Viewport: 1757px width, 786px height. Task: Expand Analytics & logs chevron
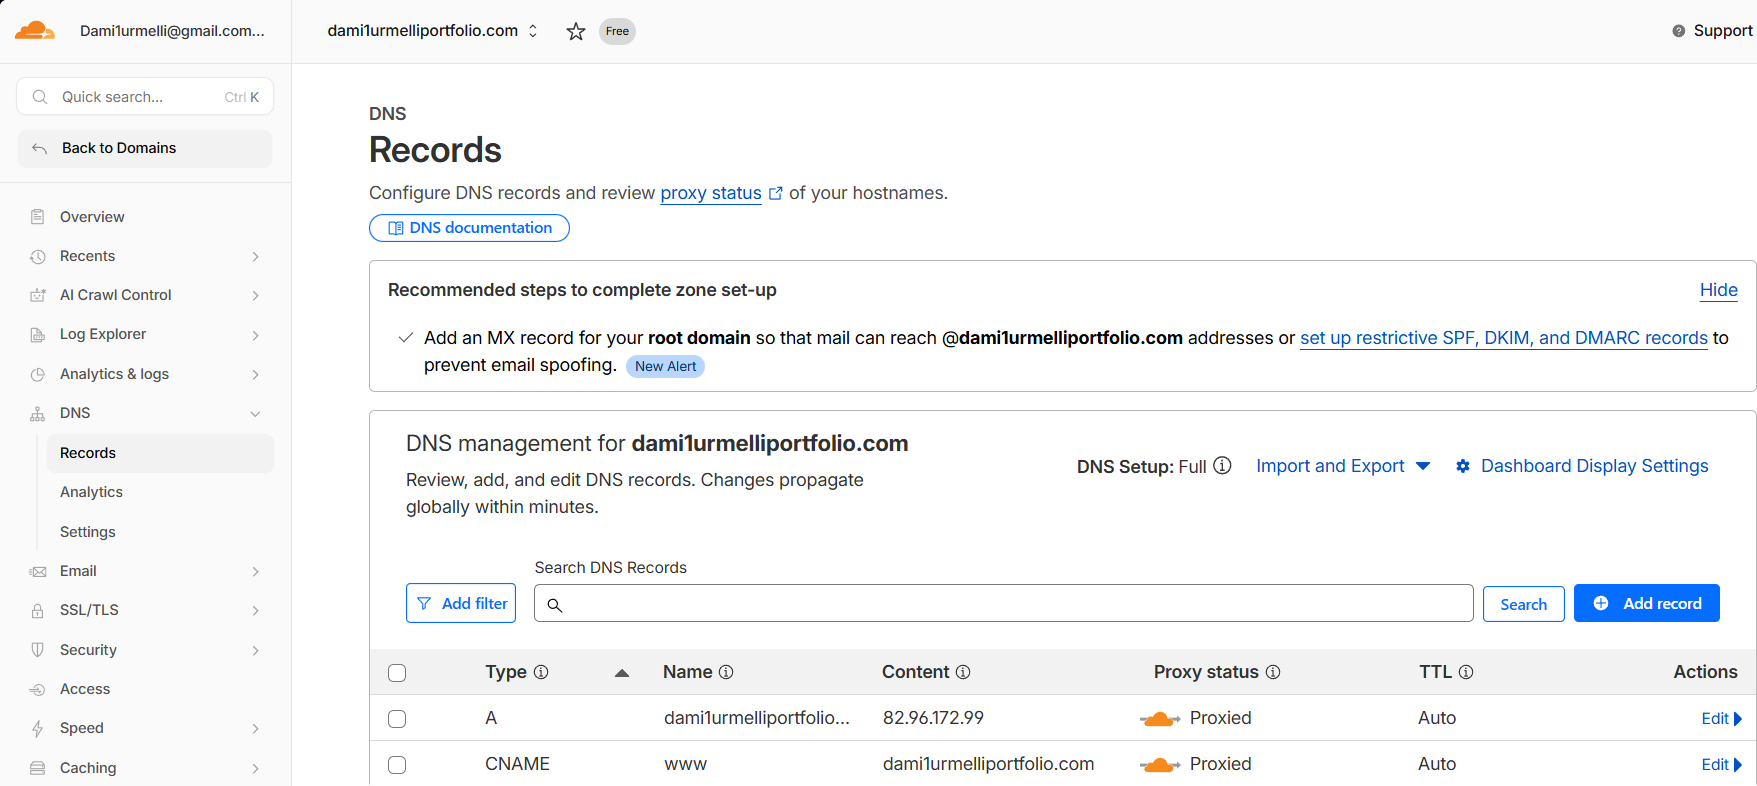256,375
